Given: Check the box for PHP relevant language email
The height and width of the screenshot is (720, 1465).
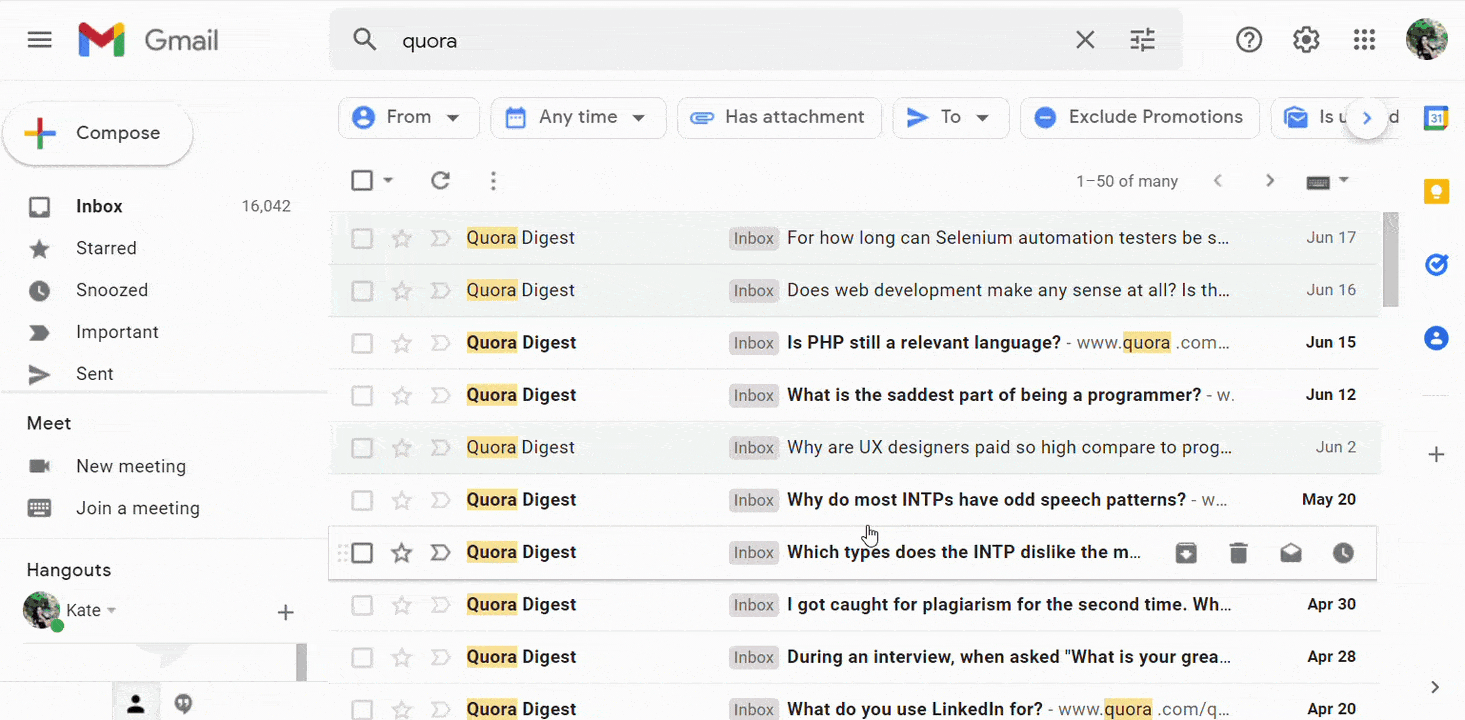Looking at the screenshot, I should 362,343.
